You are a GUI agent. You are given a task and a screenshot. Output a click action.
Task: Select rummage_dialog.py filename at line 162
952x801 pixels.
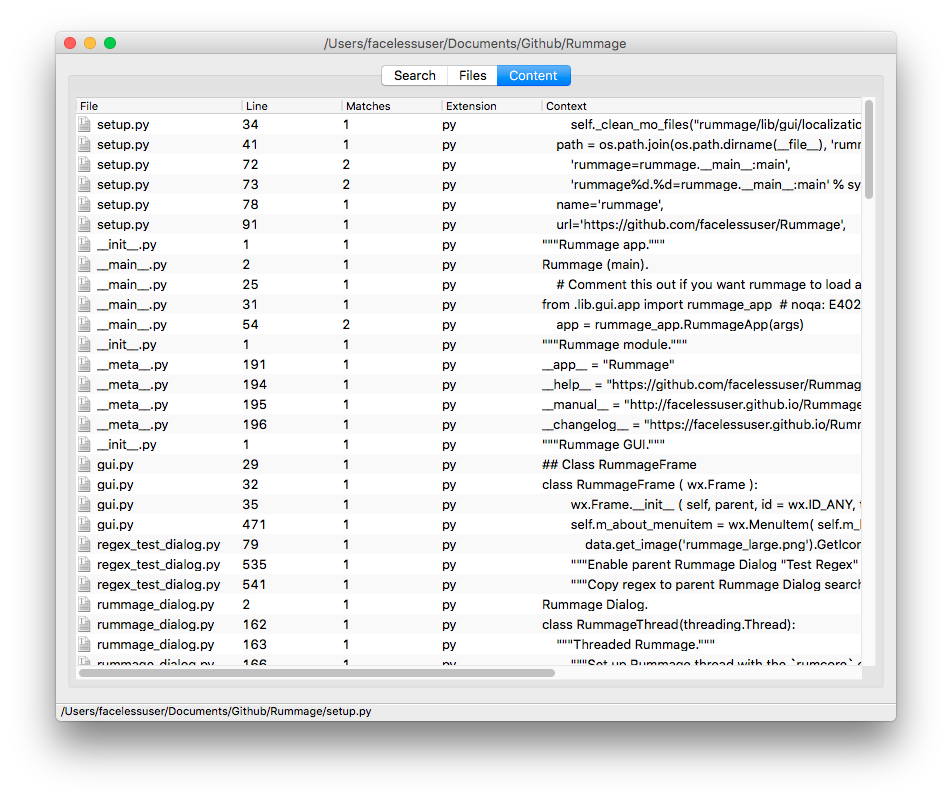tap(156, 625)
